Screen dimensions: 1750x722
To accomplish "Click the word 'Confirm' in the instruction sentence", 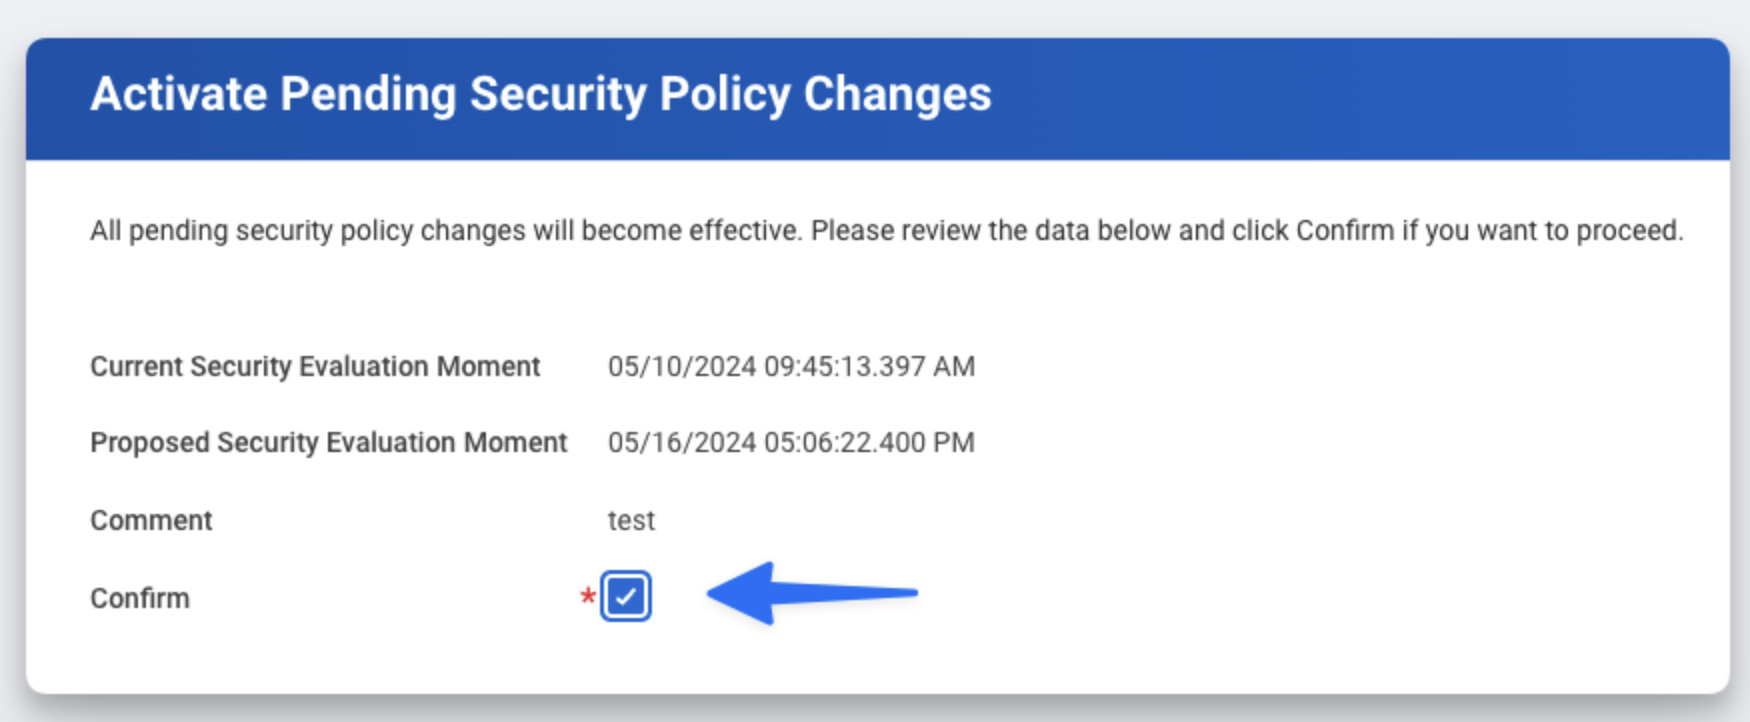I will point(1345,231).
